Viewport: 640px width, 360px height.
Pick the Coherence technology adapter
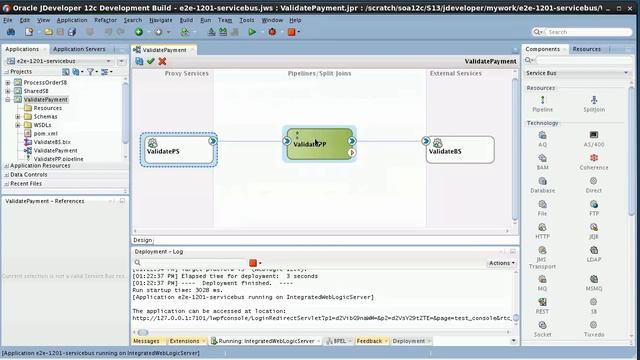click(x=594, y=162)
